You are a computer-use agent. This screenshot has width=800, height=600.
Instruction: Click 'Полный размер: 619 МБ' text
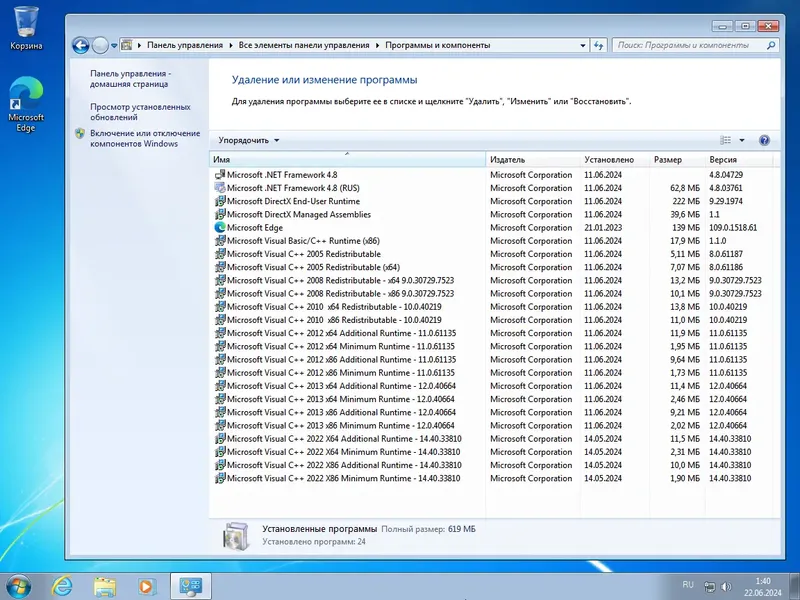point(429,529)
